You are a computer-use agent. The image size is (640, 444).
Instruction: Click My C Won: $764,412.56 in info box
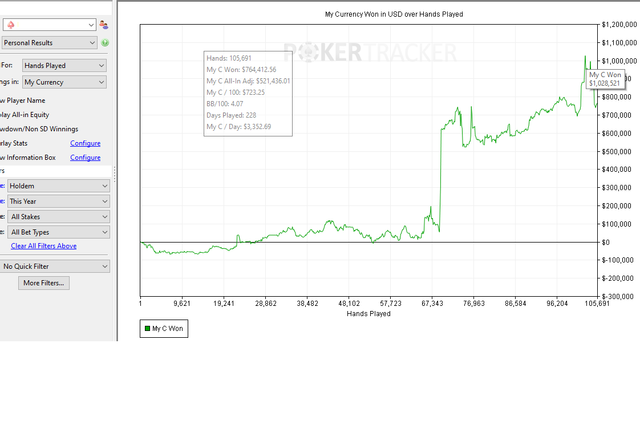241,70
